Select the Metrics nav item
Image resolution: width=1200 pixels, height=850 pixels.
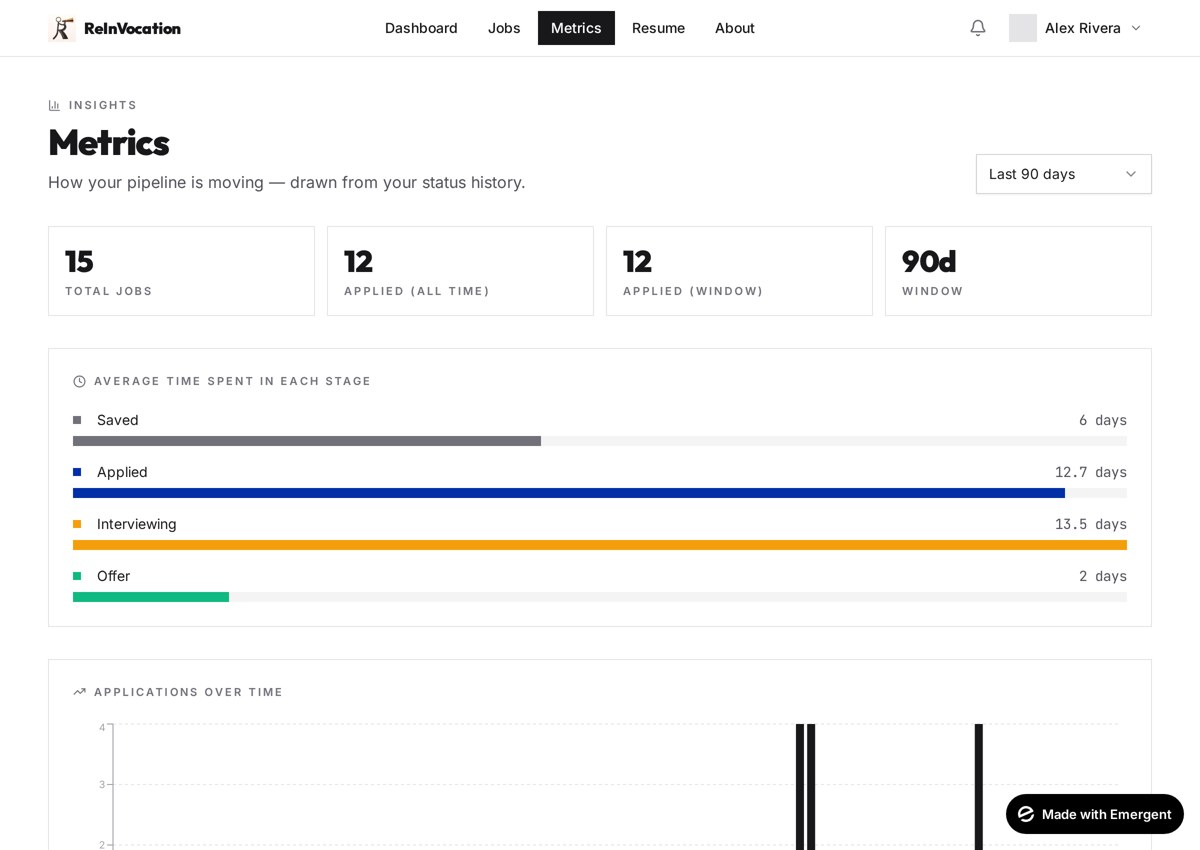(576, 28)
